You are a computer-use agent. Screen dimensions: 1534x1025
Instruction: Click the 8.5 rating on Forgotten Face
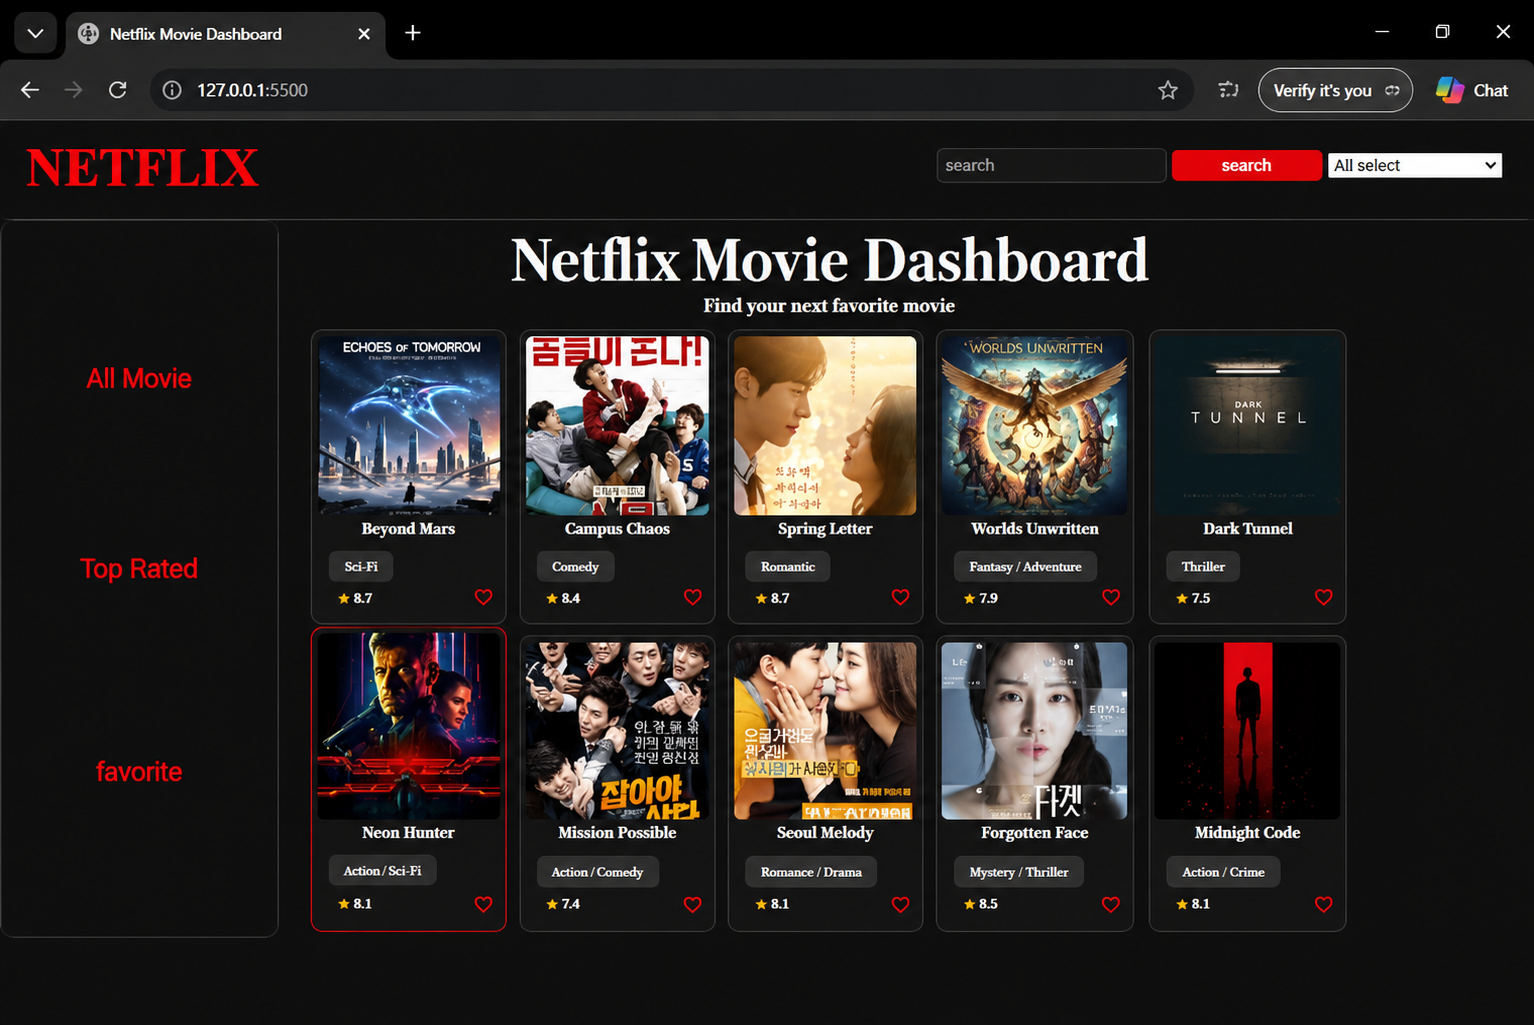tap(981, 904)
